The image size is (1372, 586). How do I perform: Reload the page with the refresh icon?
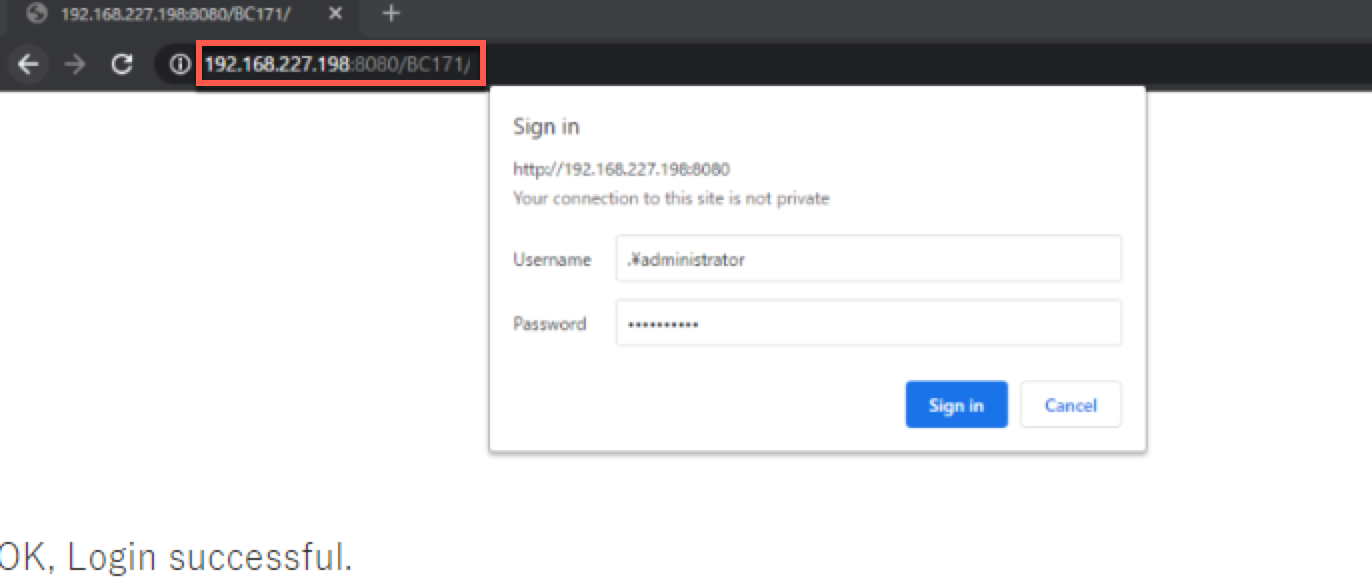[x=122, y=65]
